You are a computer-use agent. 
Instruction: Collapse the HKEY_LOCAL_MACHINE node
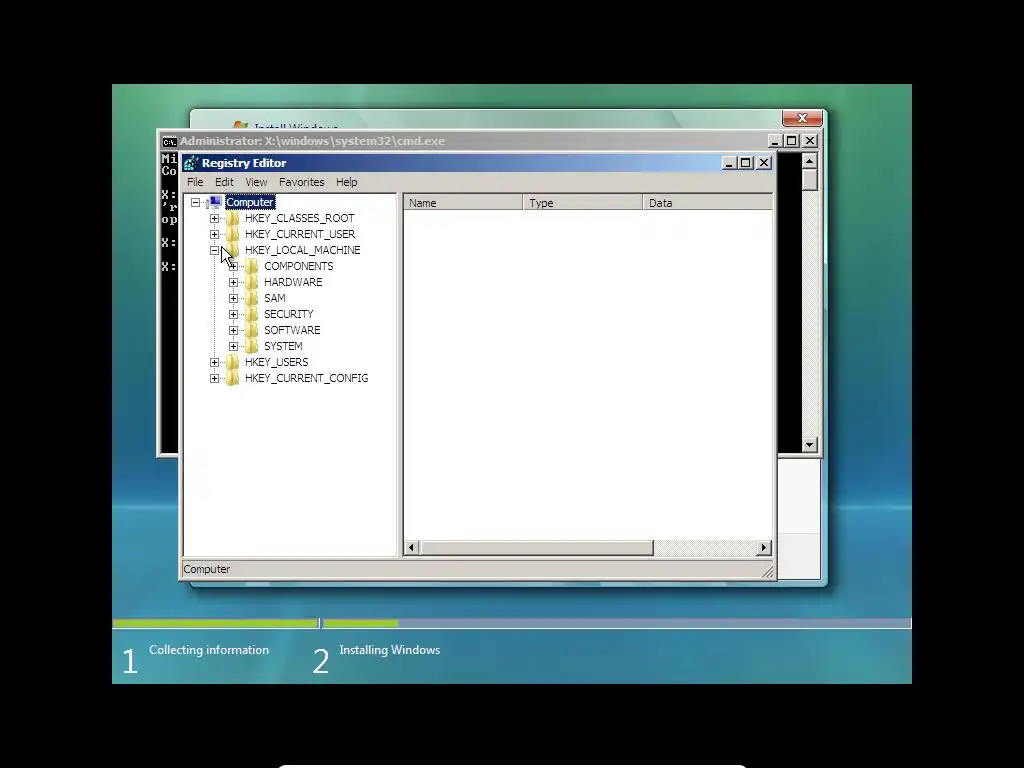click(x=214, y=250)
